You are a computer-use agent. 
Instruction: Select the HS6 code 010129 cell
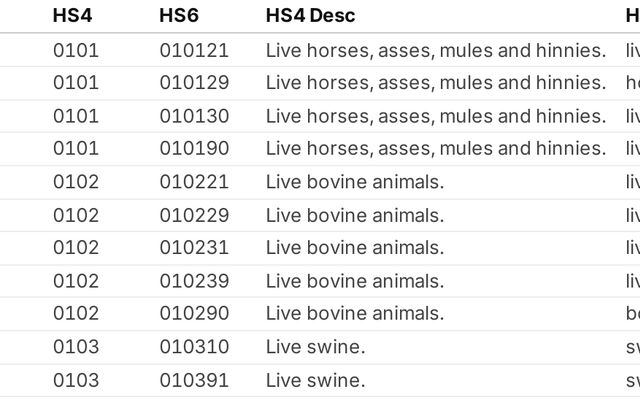pyautogui.click(x=194, y=83)
